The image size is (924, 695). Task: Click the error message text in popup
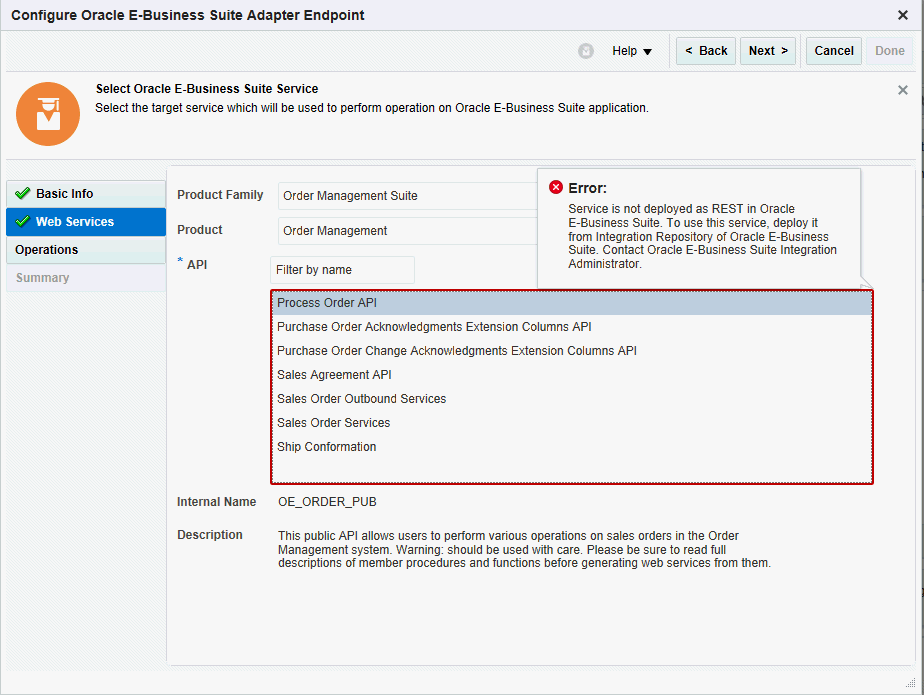[x=702, y=236]
